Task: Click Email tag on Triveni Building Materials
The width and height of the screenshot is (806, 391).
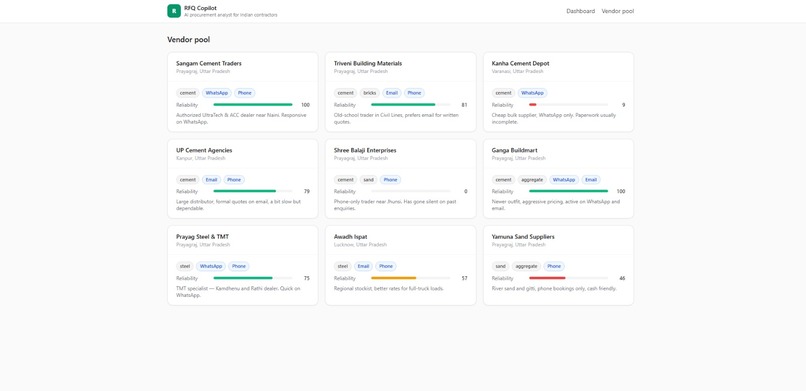Action: 392,93
